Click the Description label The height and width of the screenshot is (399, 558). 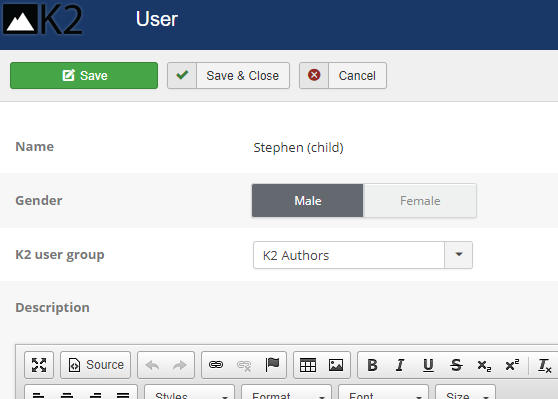point(52,308)
